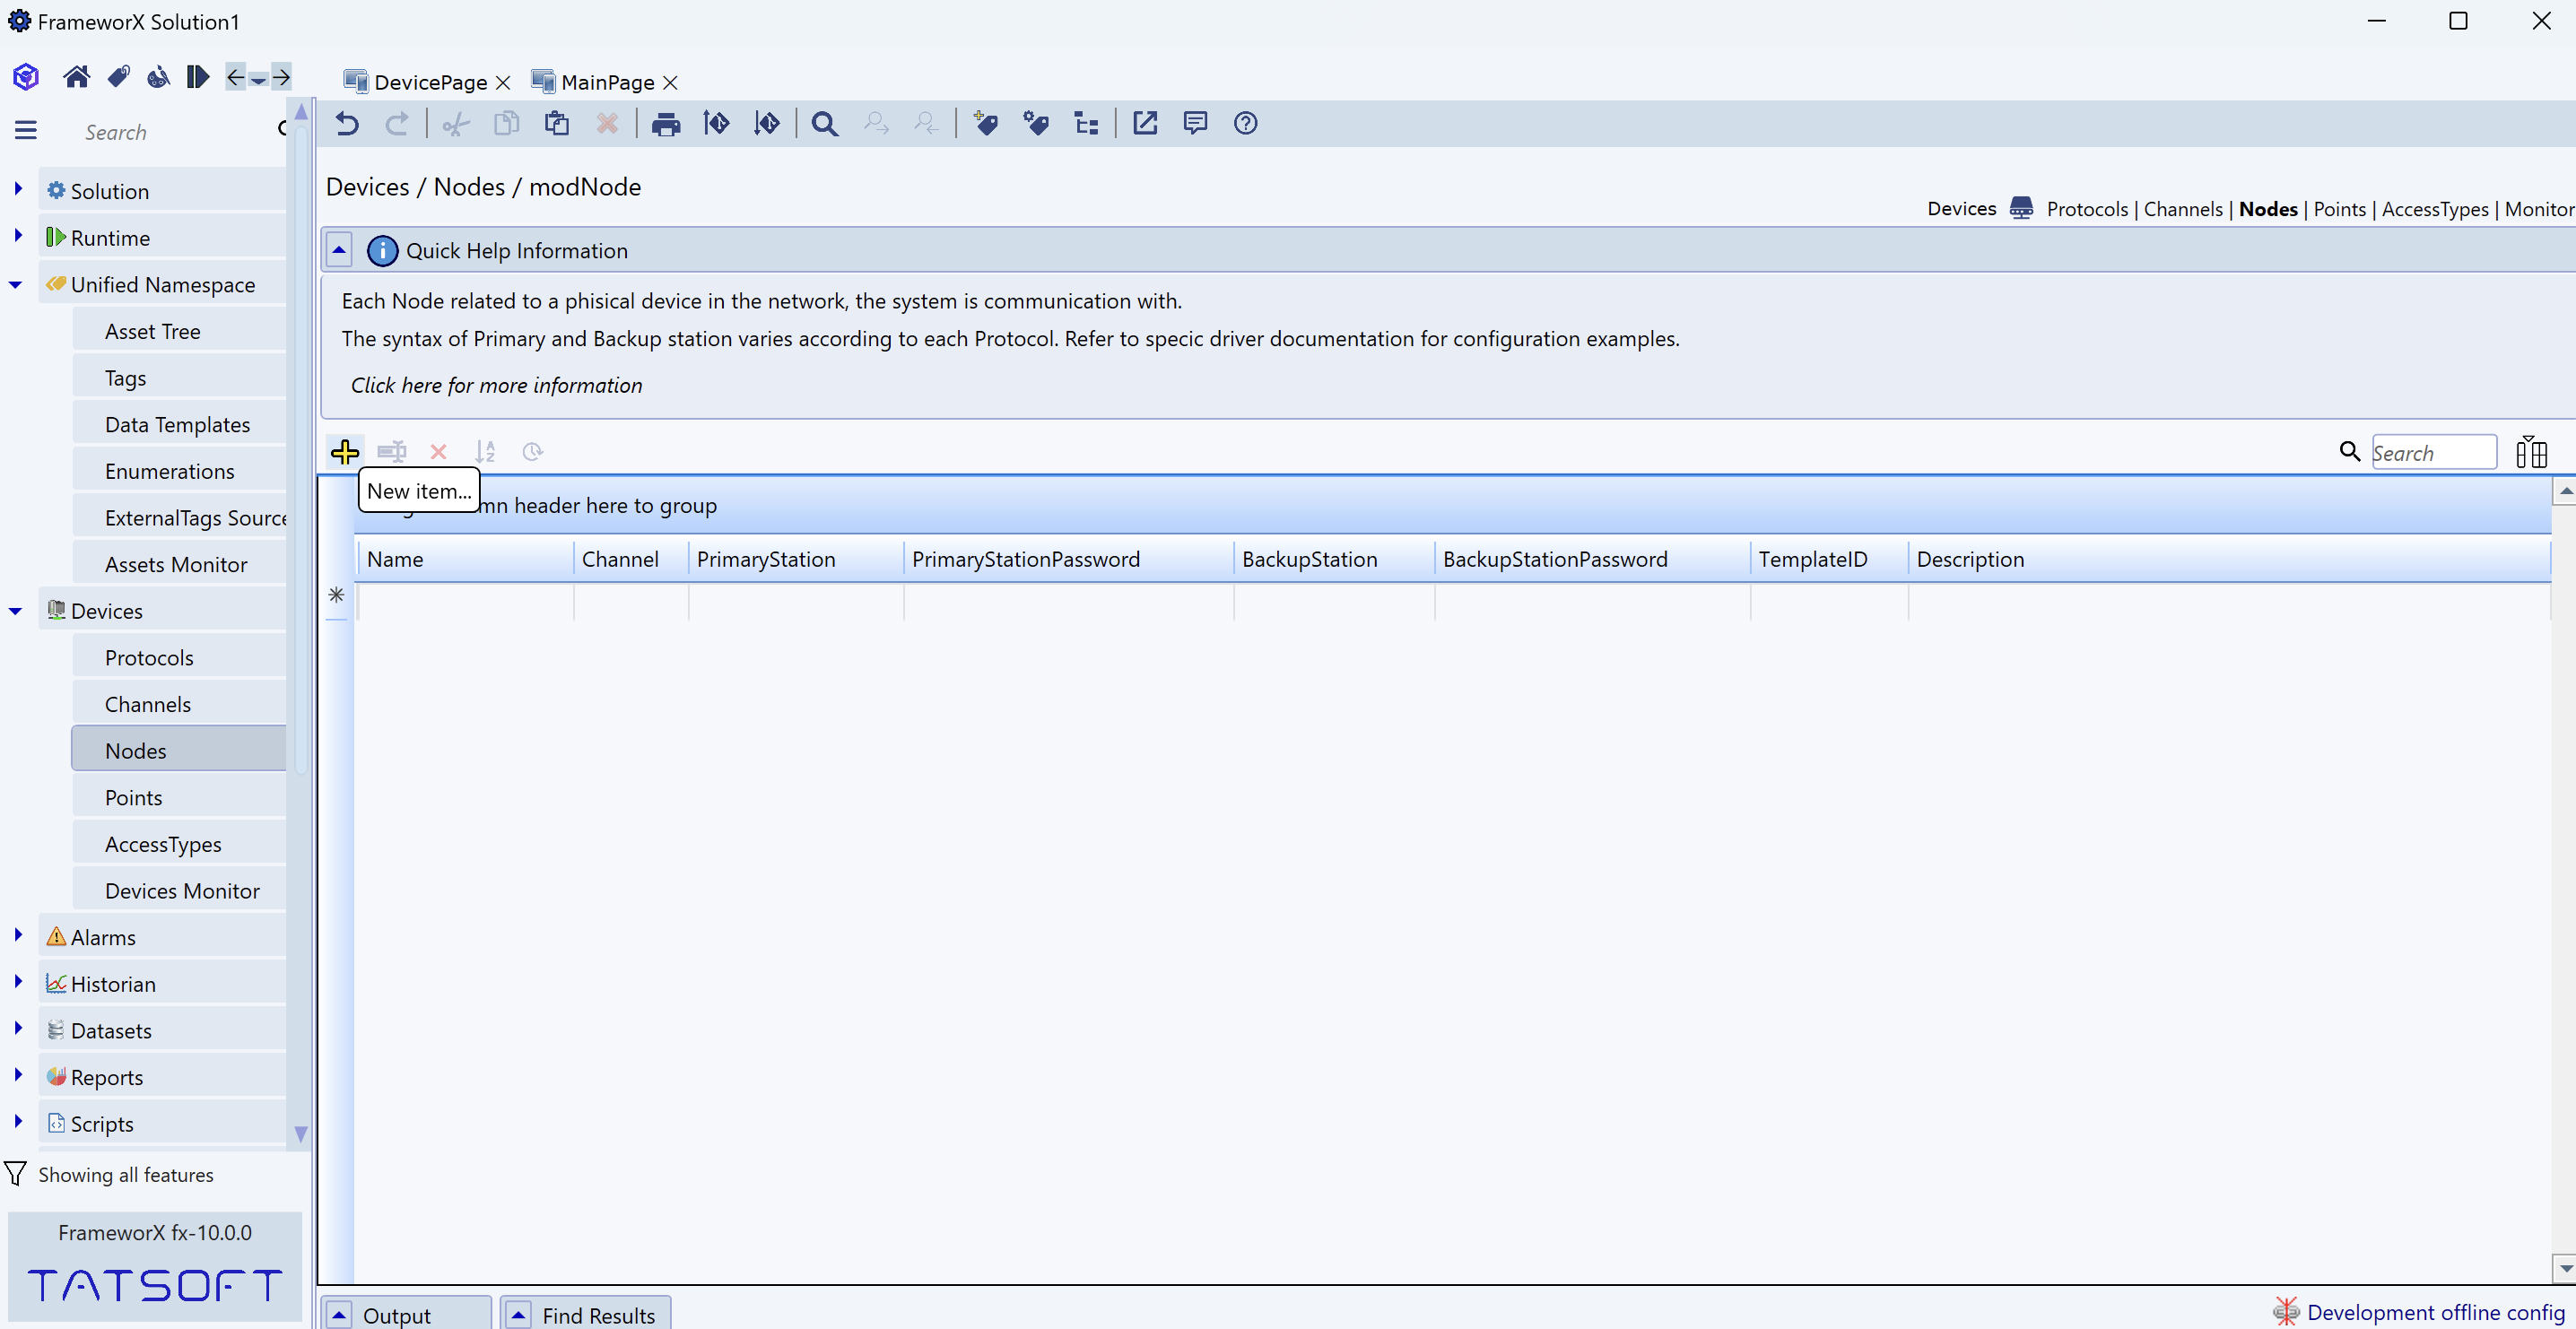
Task: Open the hamburger menu in sidebar
Action: tap(26, 130)
